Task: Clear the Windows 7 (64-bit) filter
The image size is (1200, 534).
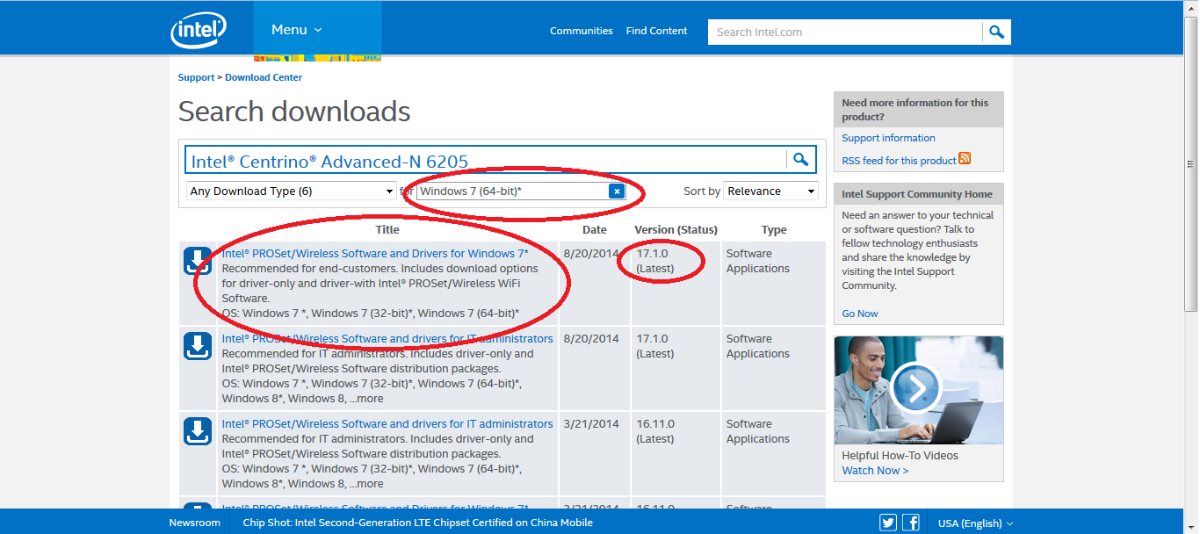Action: (x=617, y=191)
